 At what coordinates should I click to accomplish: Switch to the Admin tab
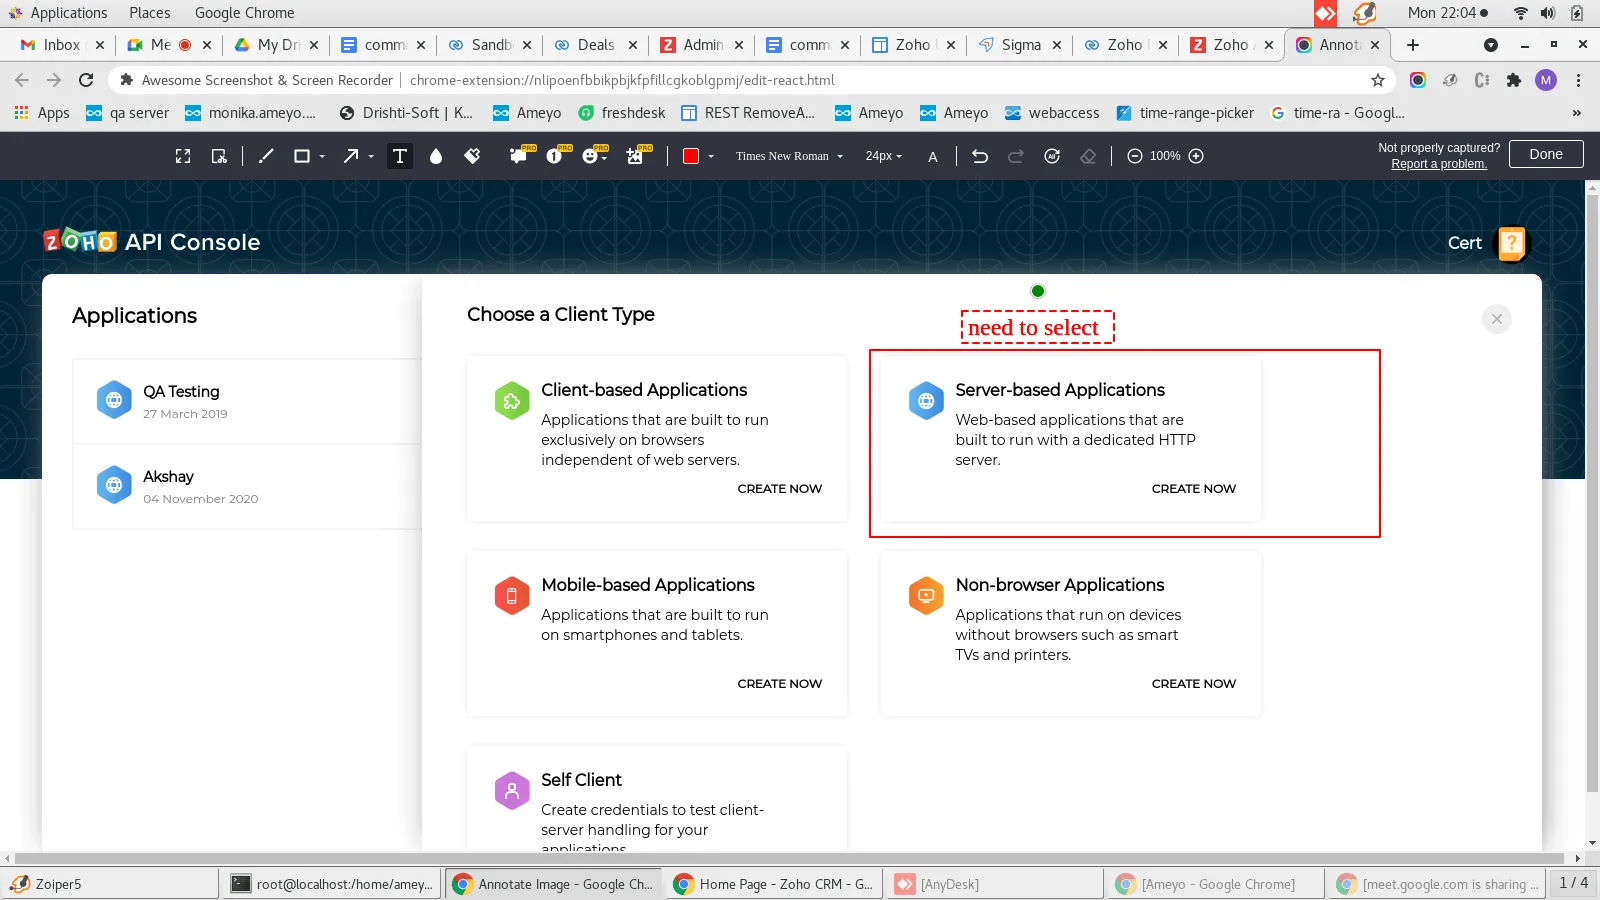702,45
